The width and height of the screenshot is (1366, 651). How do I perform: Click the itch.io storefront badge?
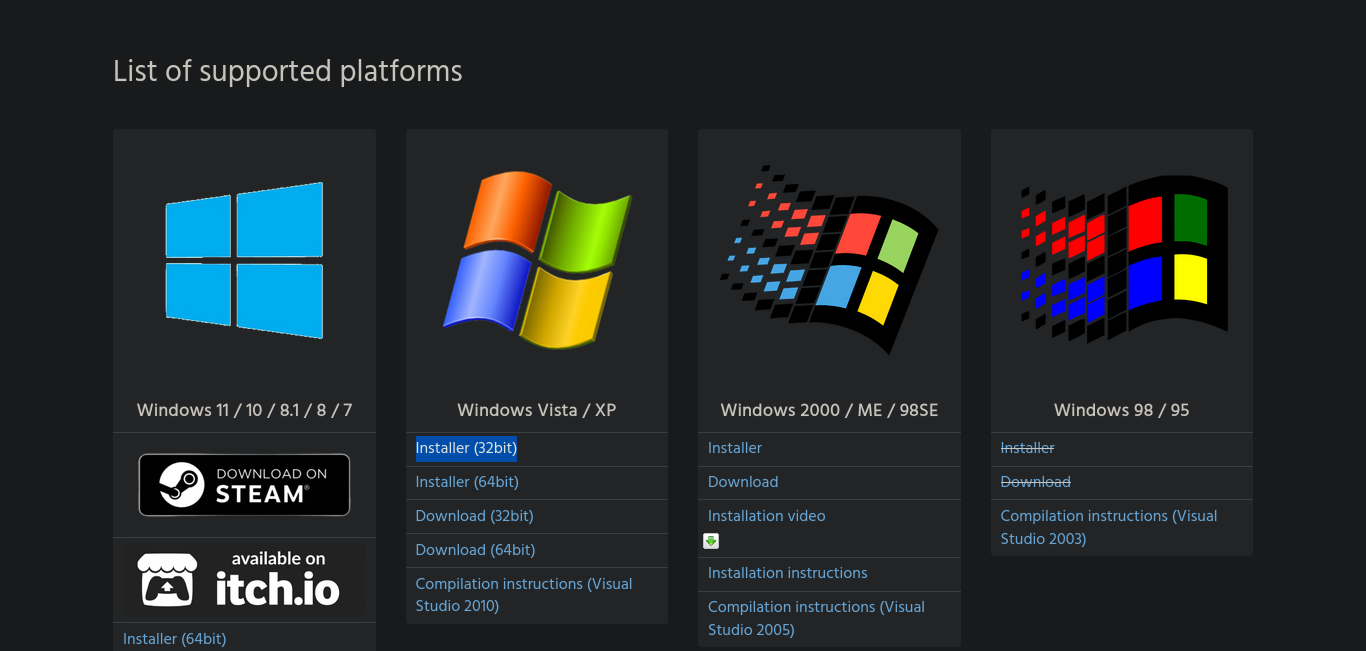244,579
